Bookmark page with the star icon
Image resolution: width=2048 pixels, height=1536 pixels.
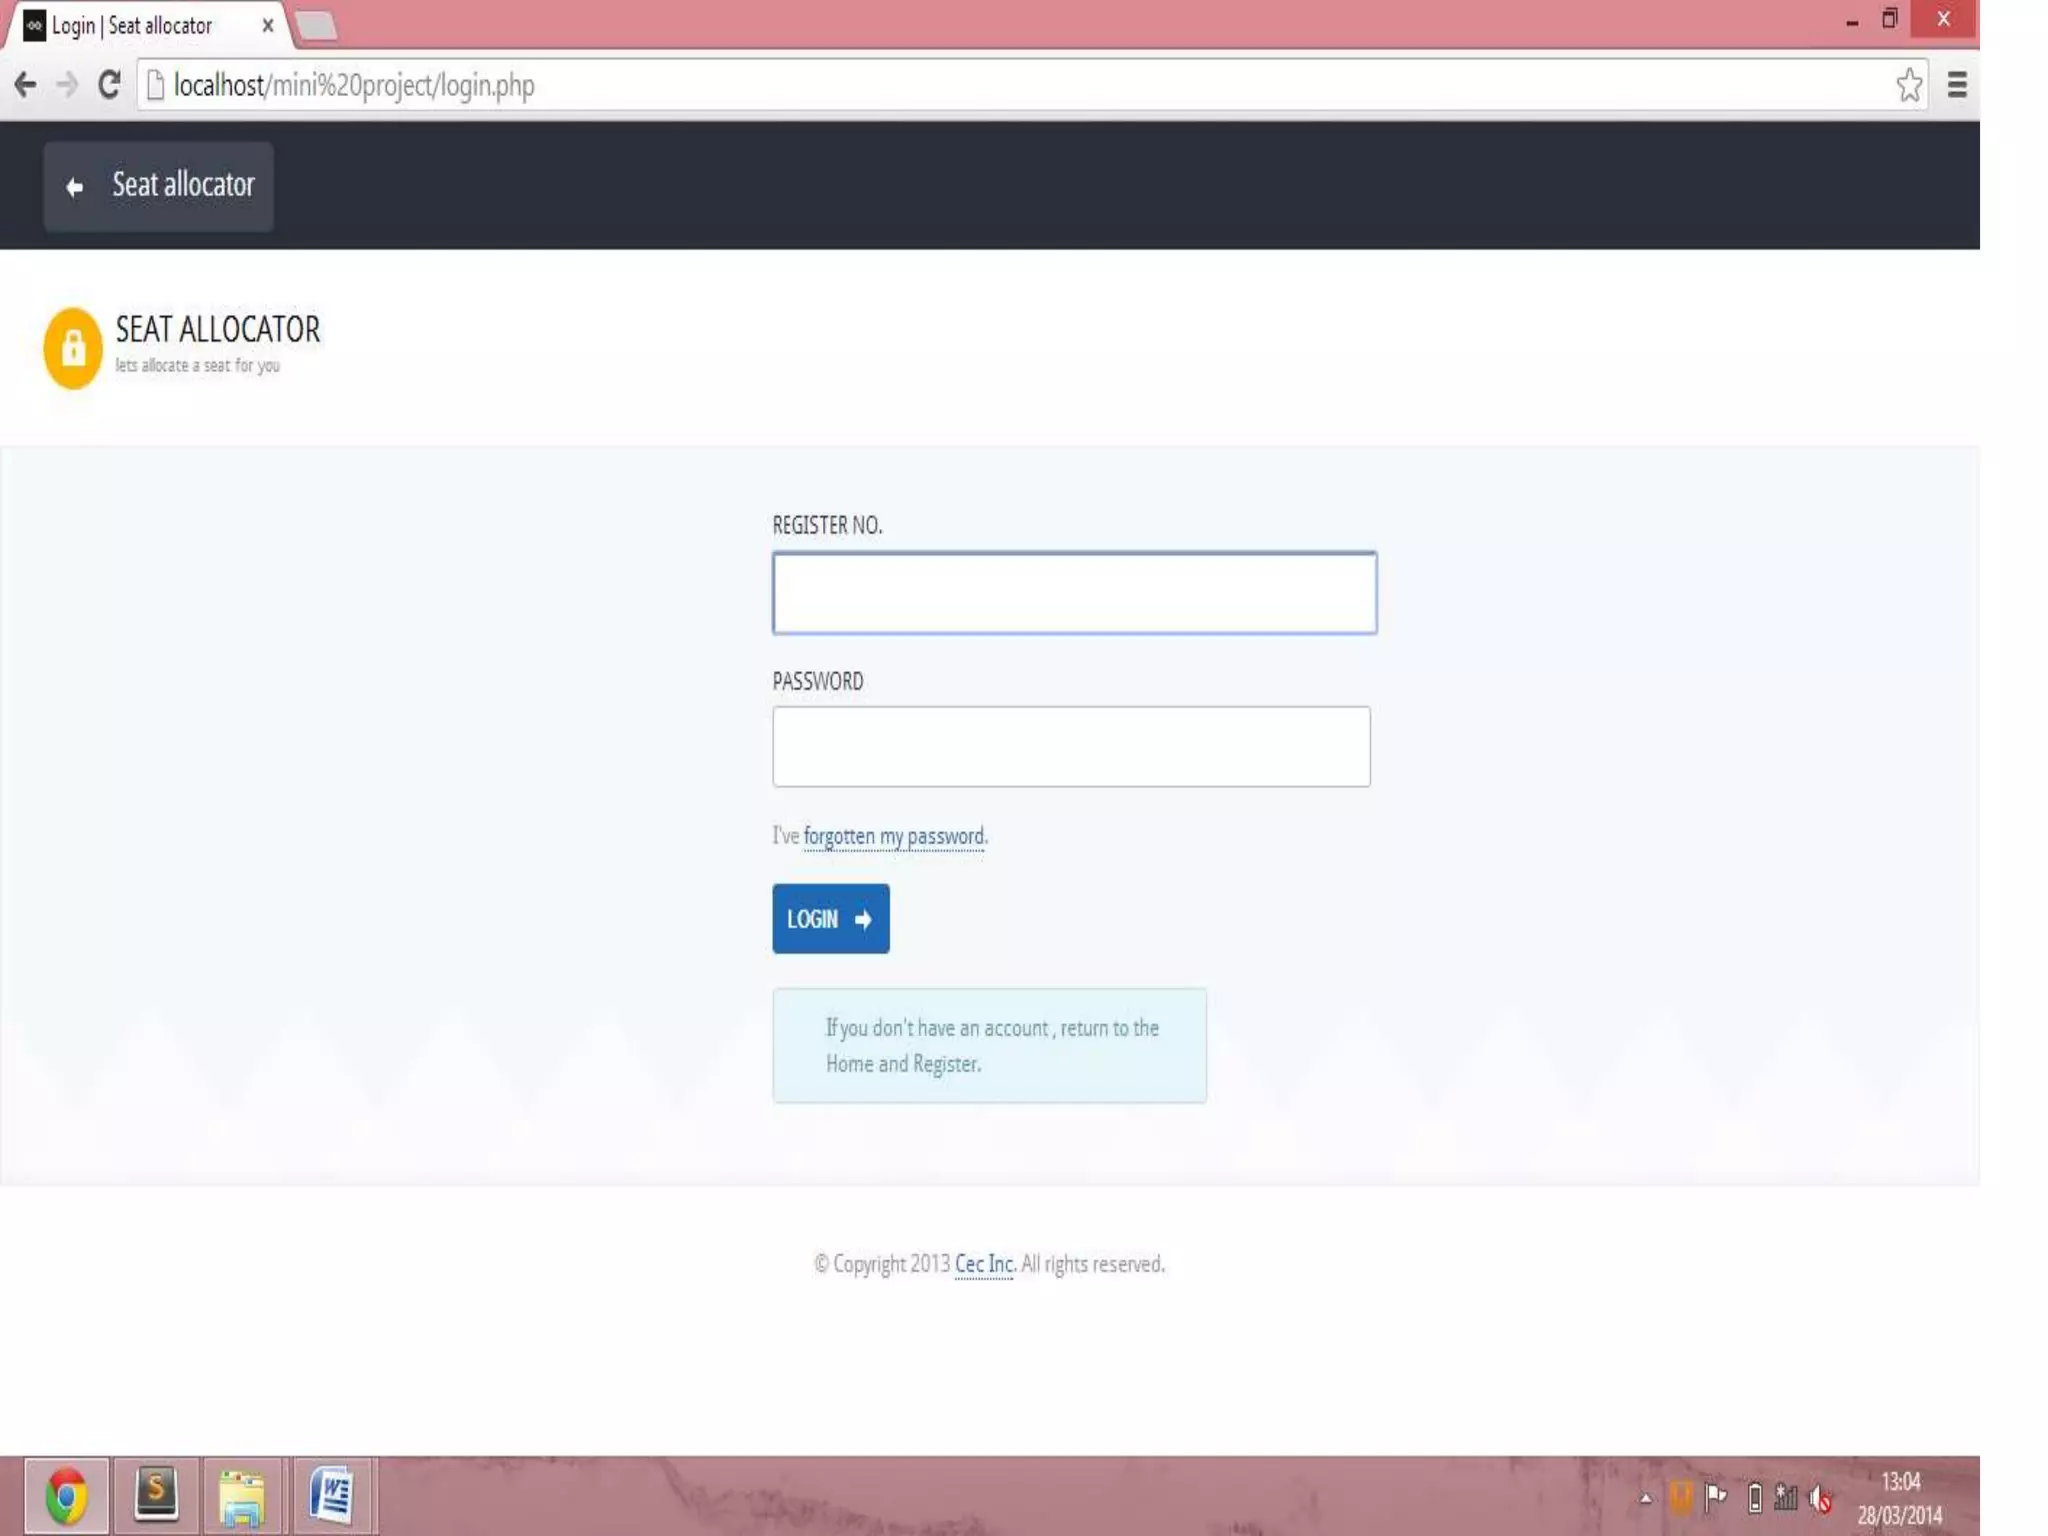click(x=1908, y=85)
